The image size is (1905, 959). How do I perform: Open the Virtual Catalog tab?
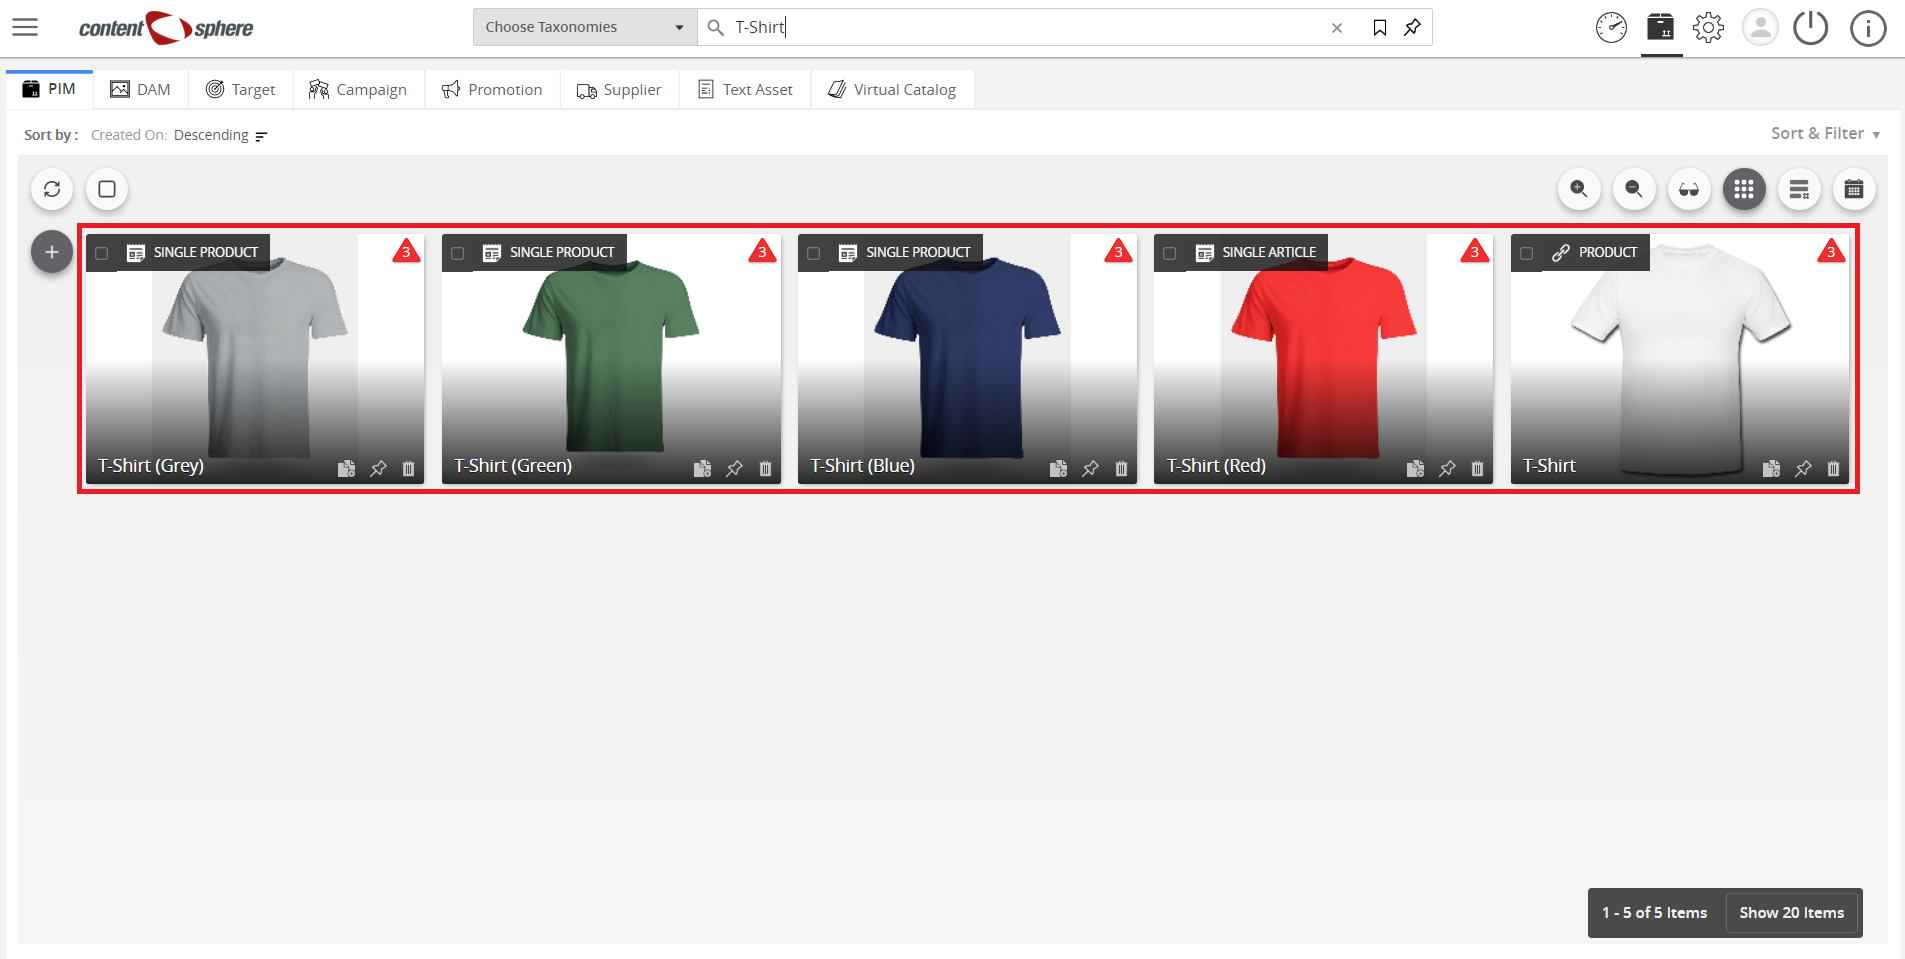point(892,89)
